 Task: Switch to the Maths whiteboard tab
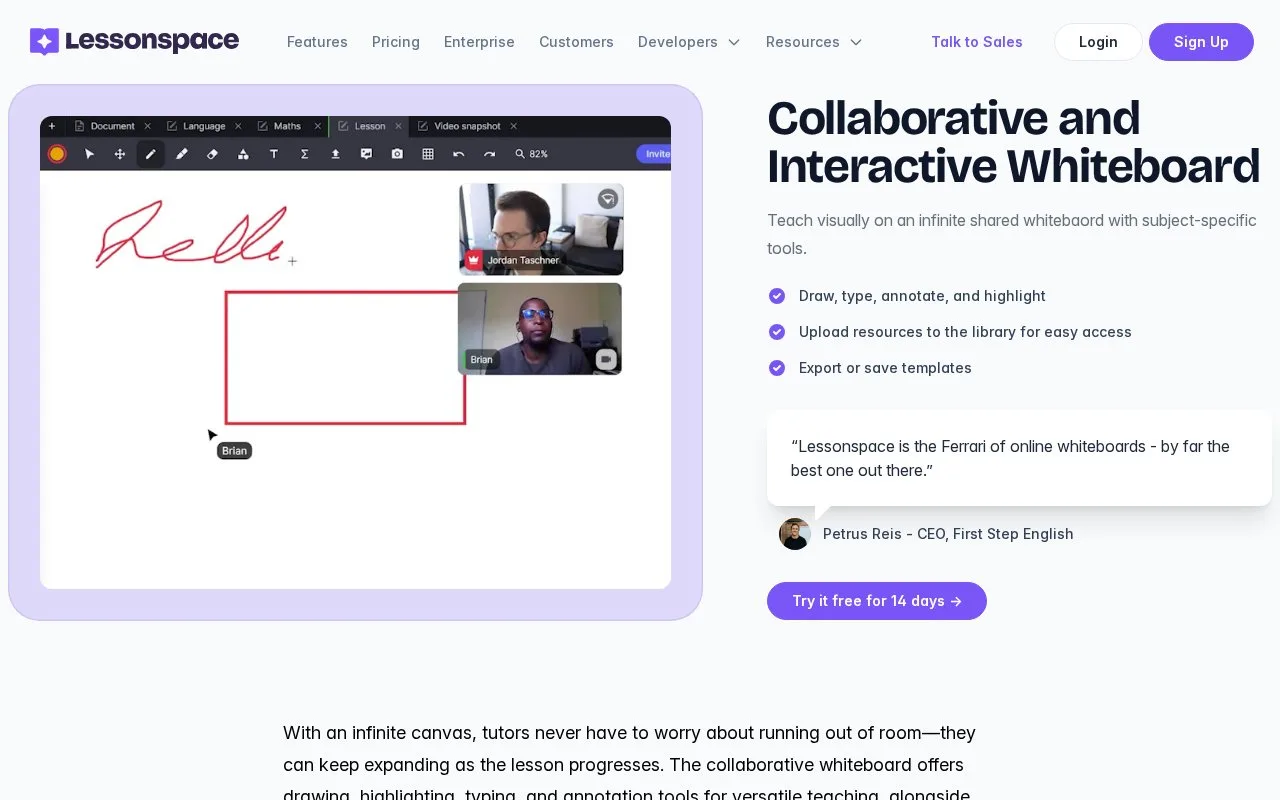279,126
